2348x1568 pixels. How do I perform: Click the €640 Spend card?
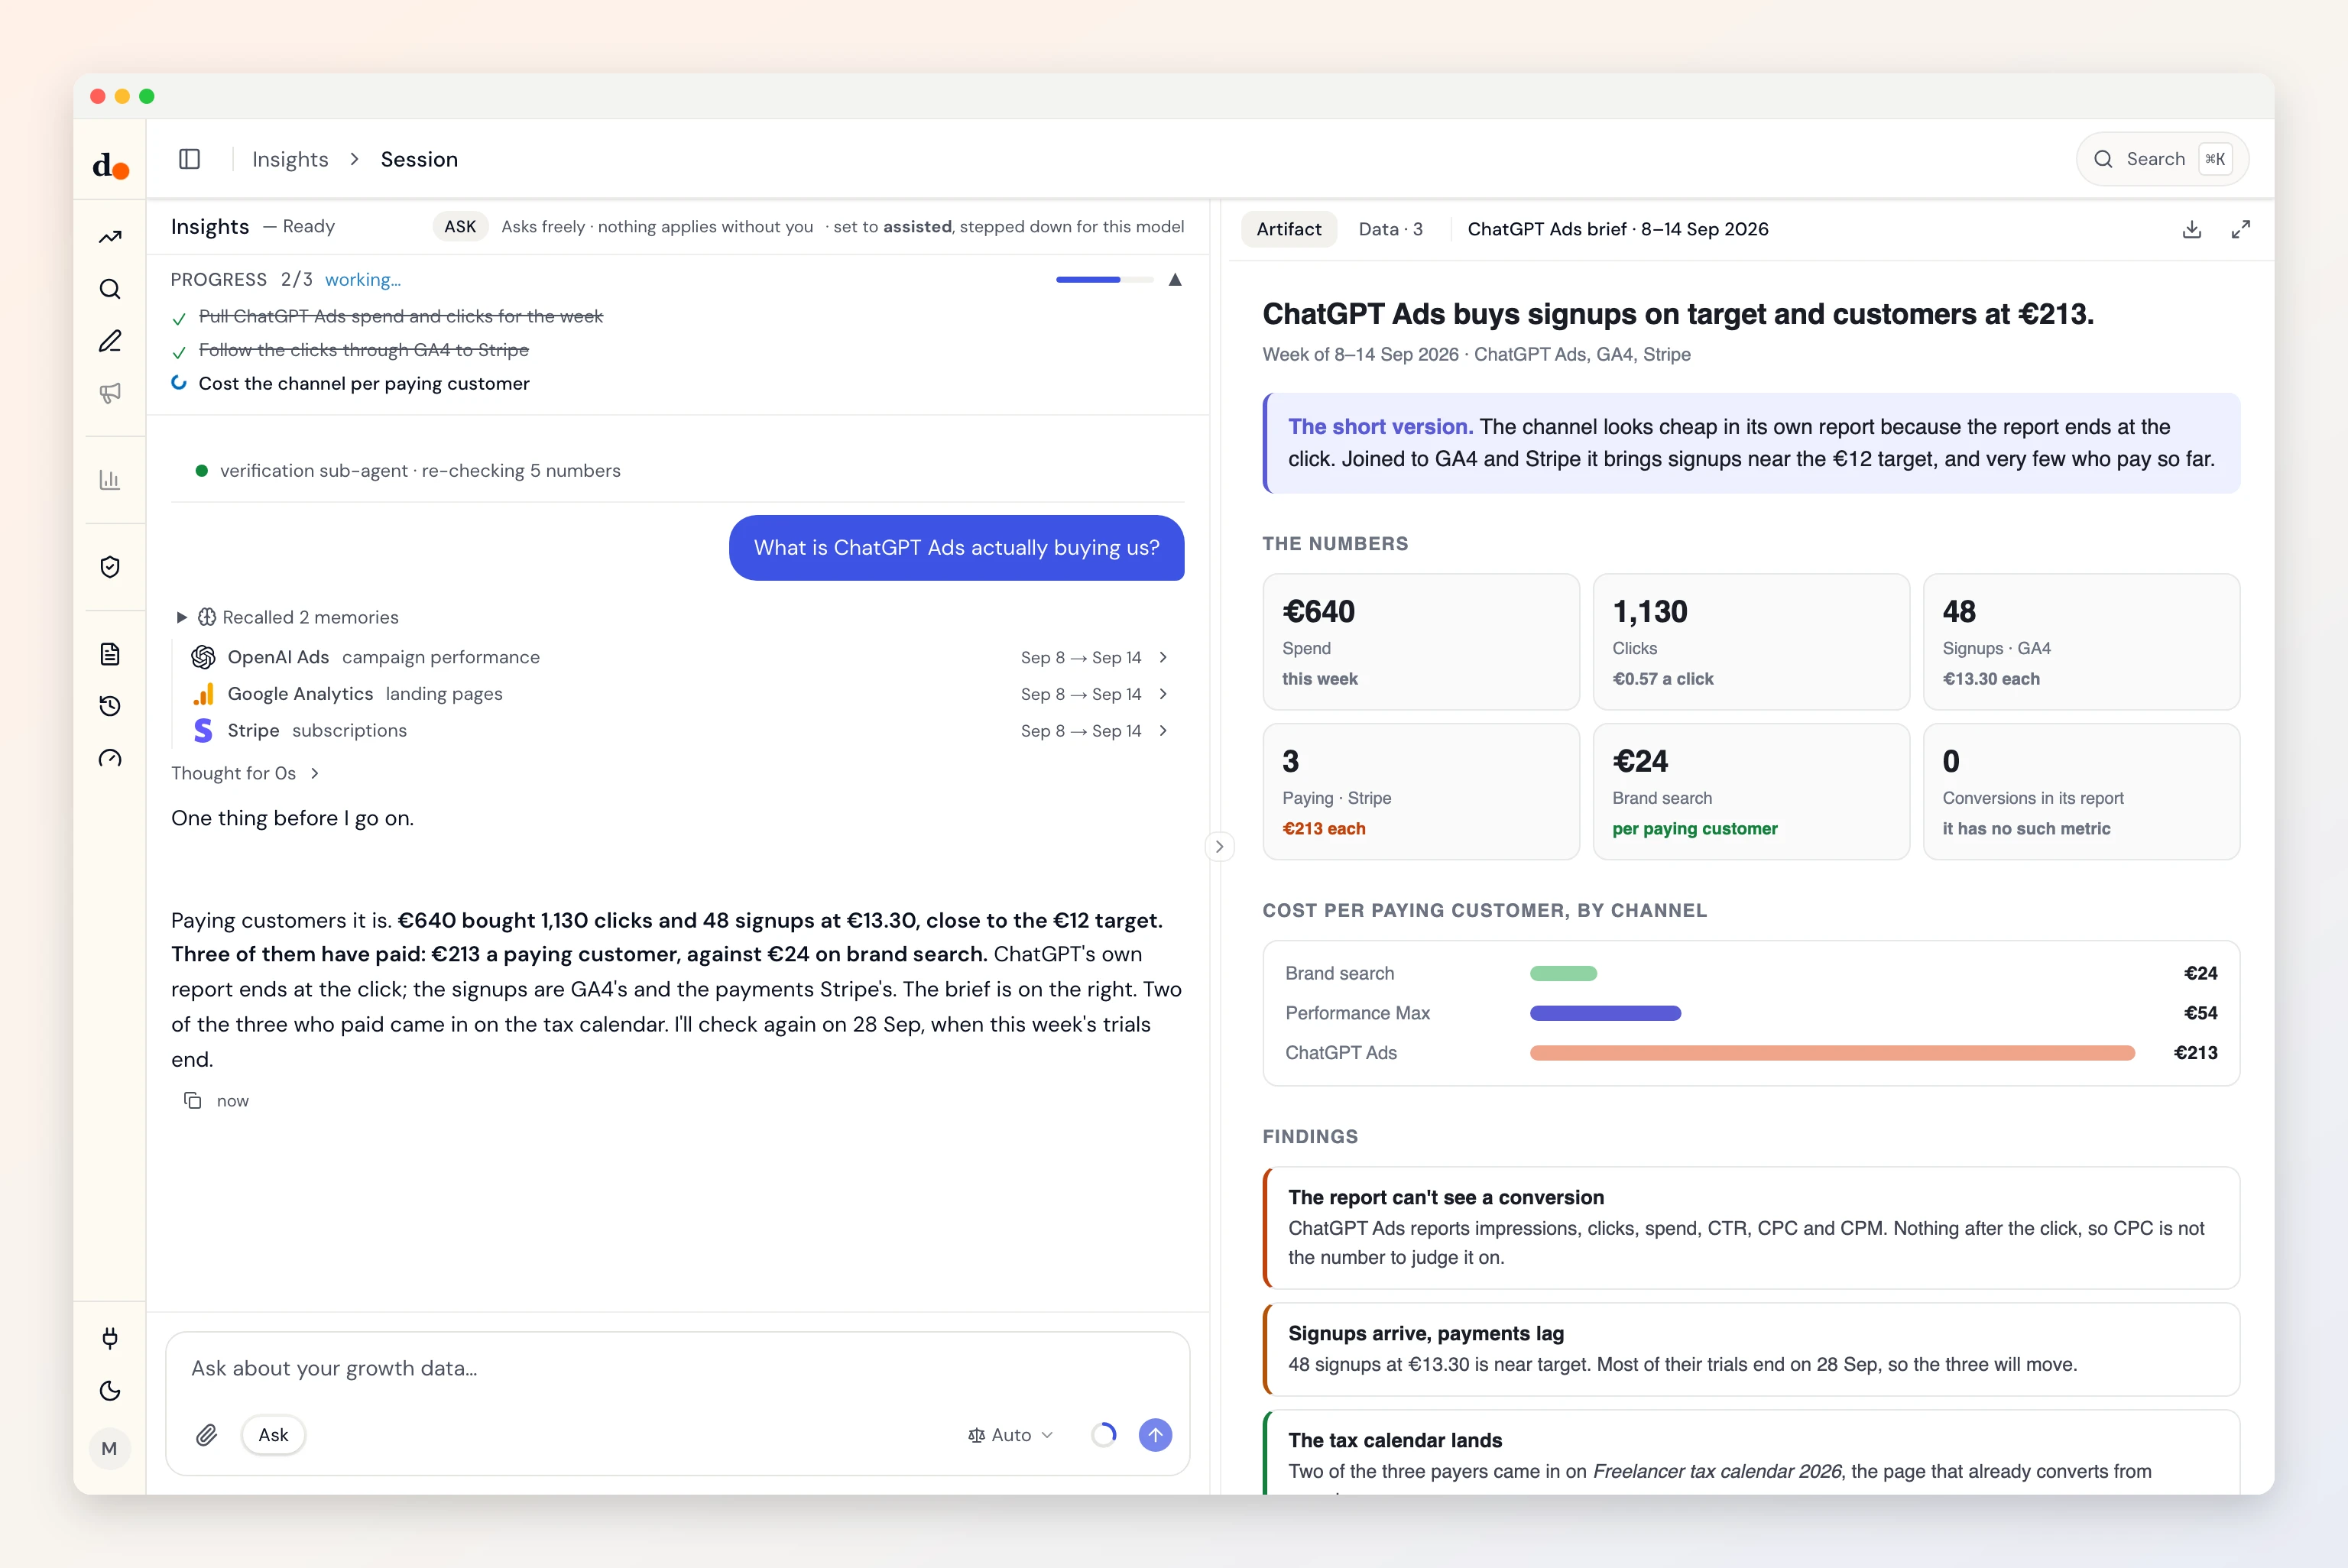click(1421, 642)
